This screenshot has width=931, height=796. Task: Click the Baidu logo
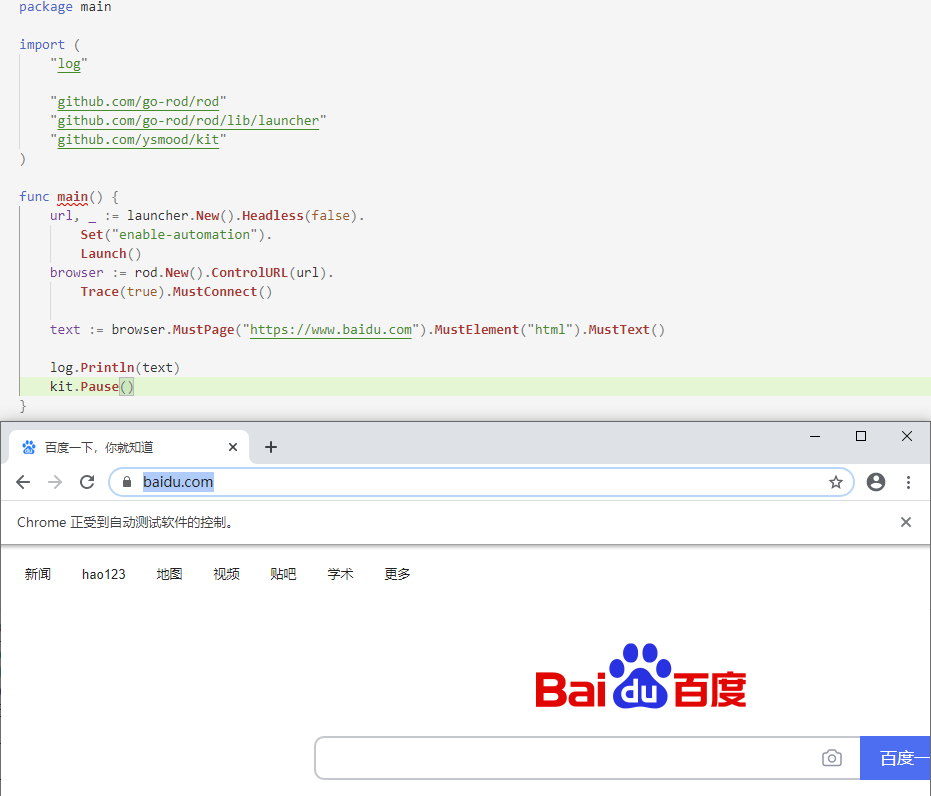640,675
